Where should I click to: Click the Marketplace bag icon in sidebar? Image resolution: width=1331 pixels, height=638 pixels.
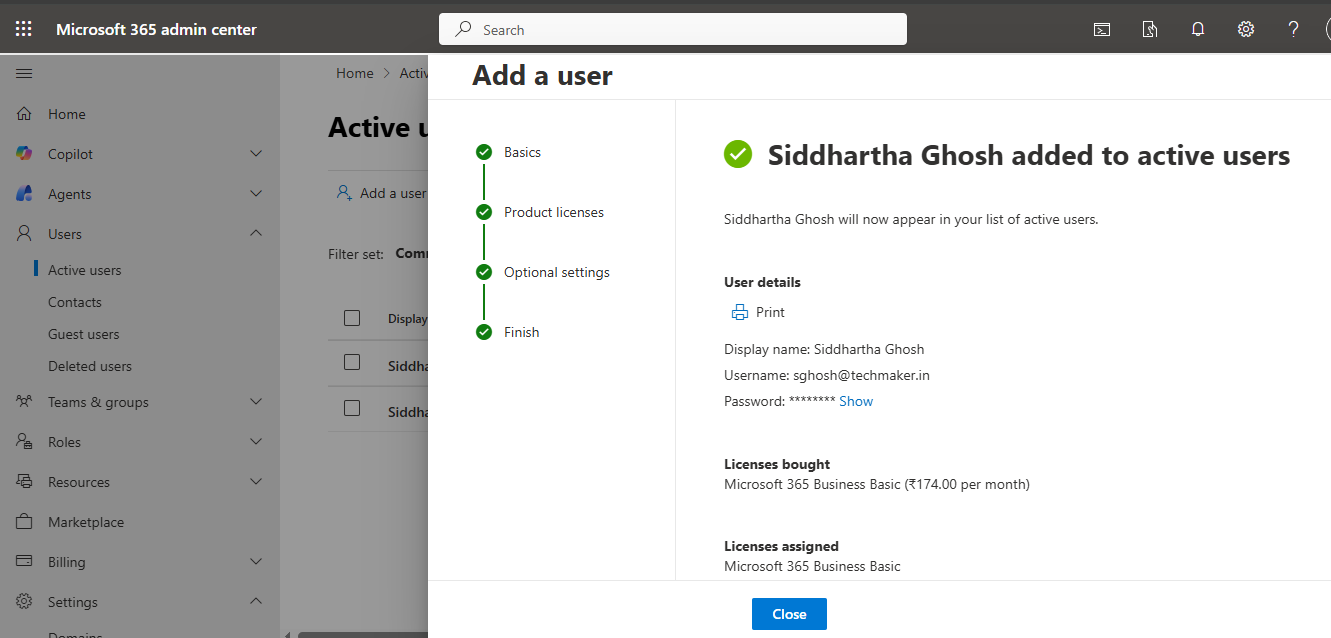click(25, 522)
